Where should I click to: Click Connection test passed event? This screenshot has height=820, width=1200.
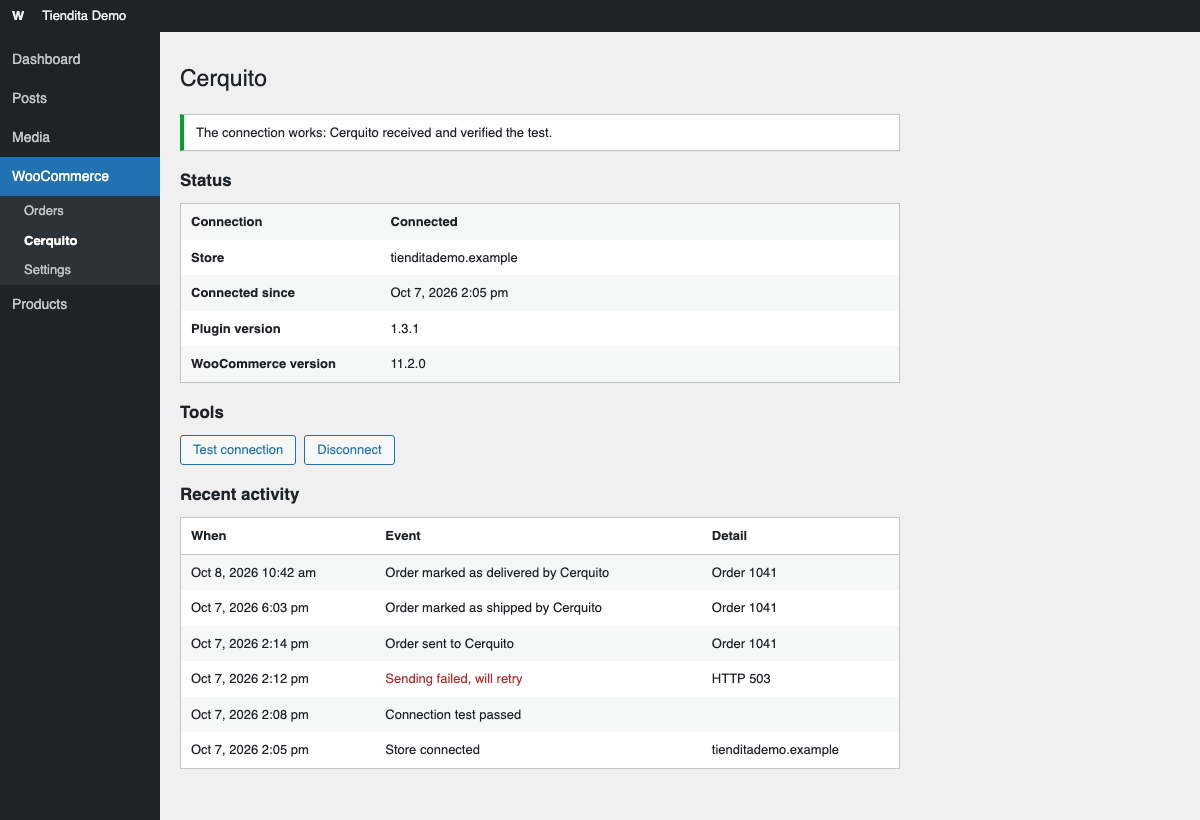click(453, 715)
